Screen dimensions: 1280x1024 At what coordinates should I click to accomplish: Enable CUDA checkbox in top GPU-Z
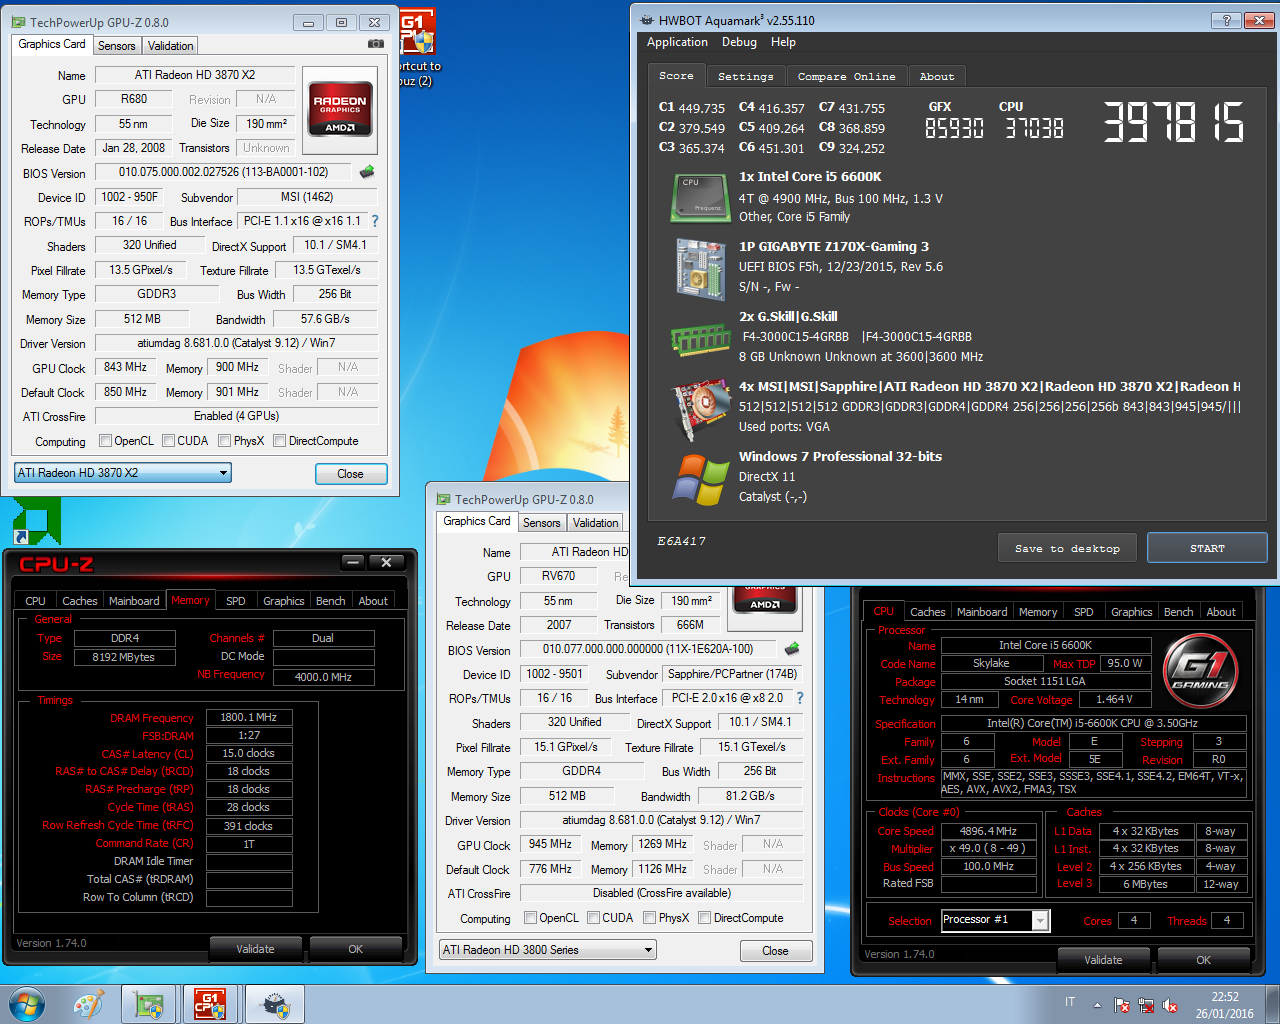coord(168,441)
